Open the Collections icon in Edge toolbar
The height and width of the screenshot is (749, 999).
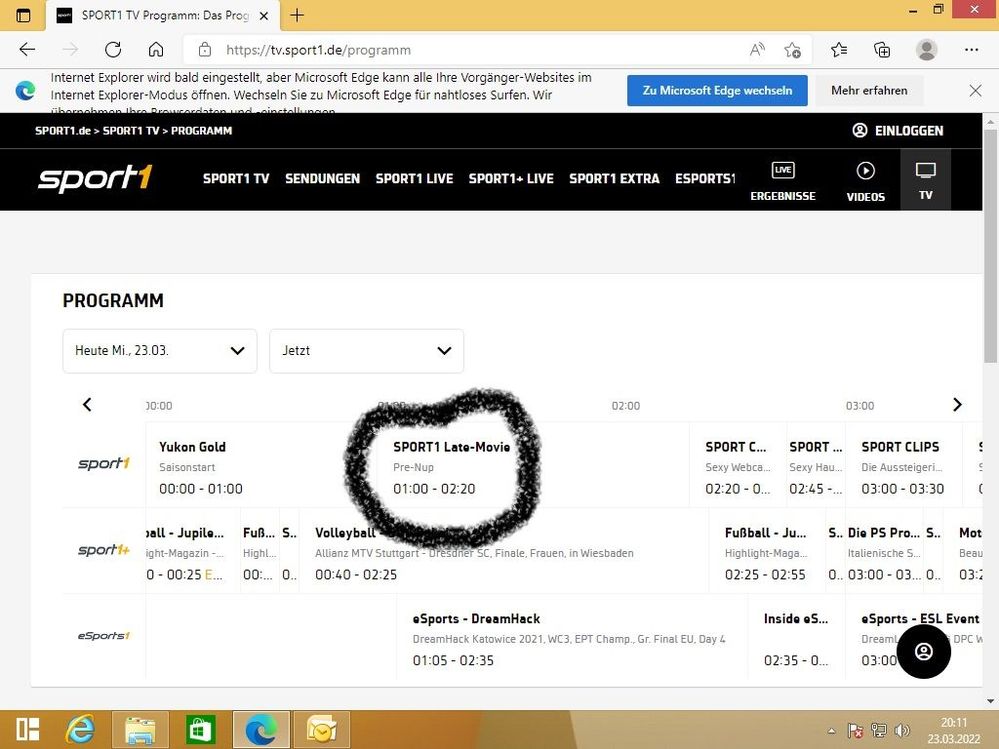pyautogui.click(x=882, y=50)
